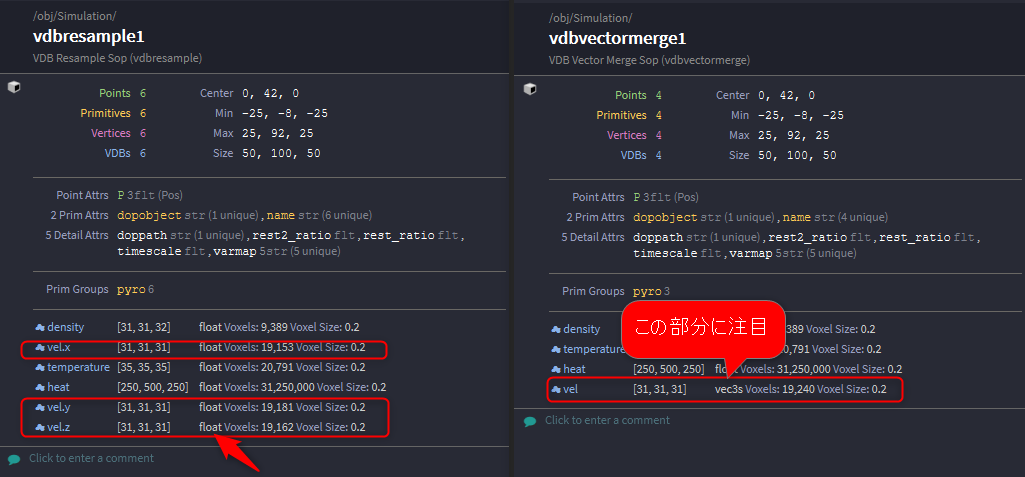Viewport: 1025px width, 477px height.
Task: Click resolution '[35, 35, 35]' of temperature
Action: coord(144,368)
